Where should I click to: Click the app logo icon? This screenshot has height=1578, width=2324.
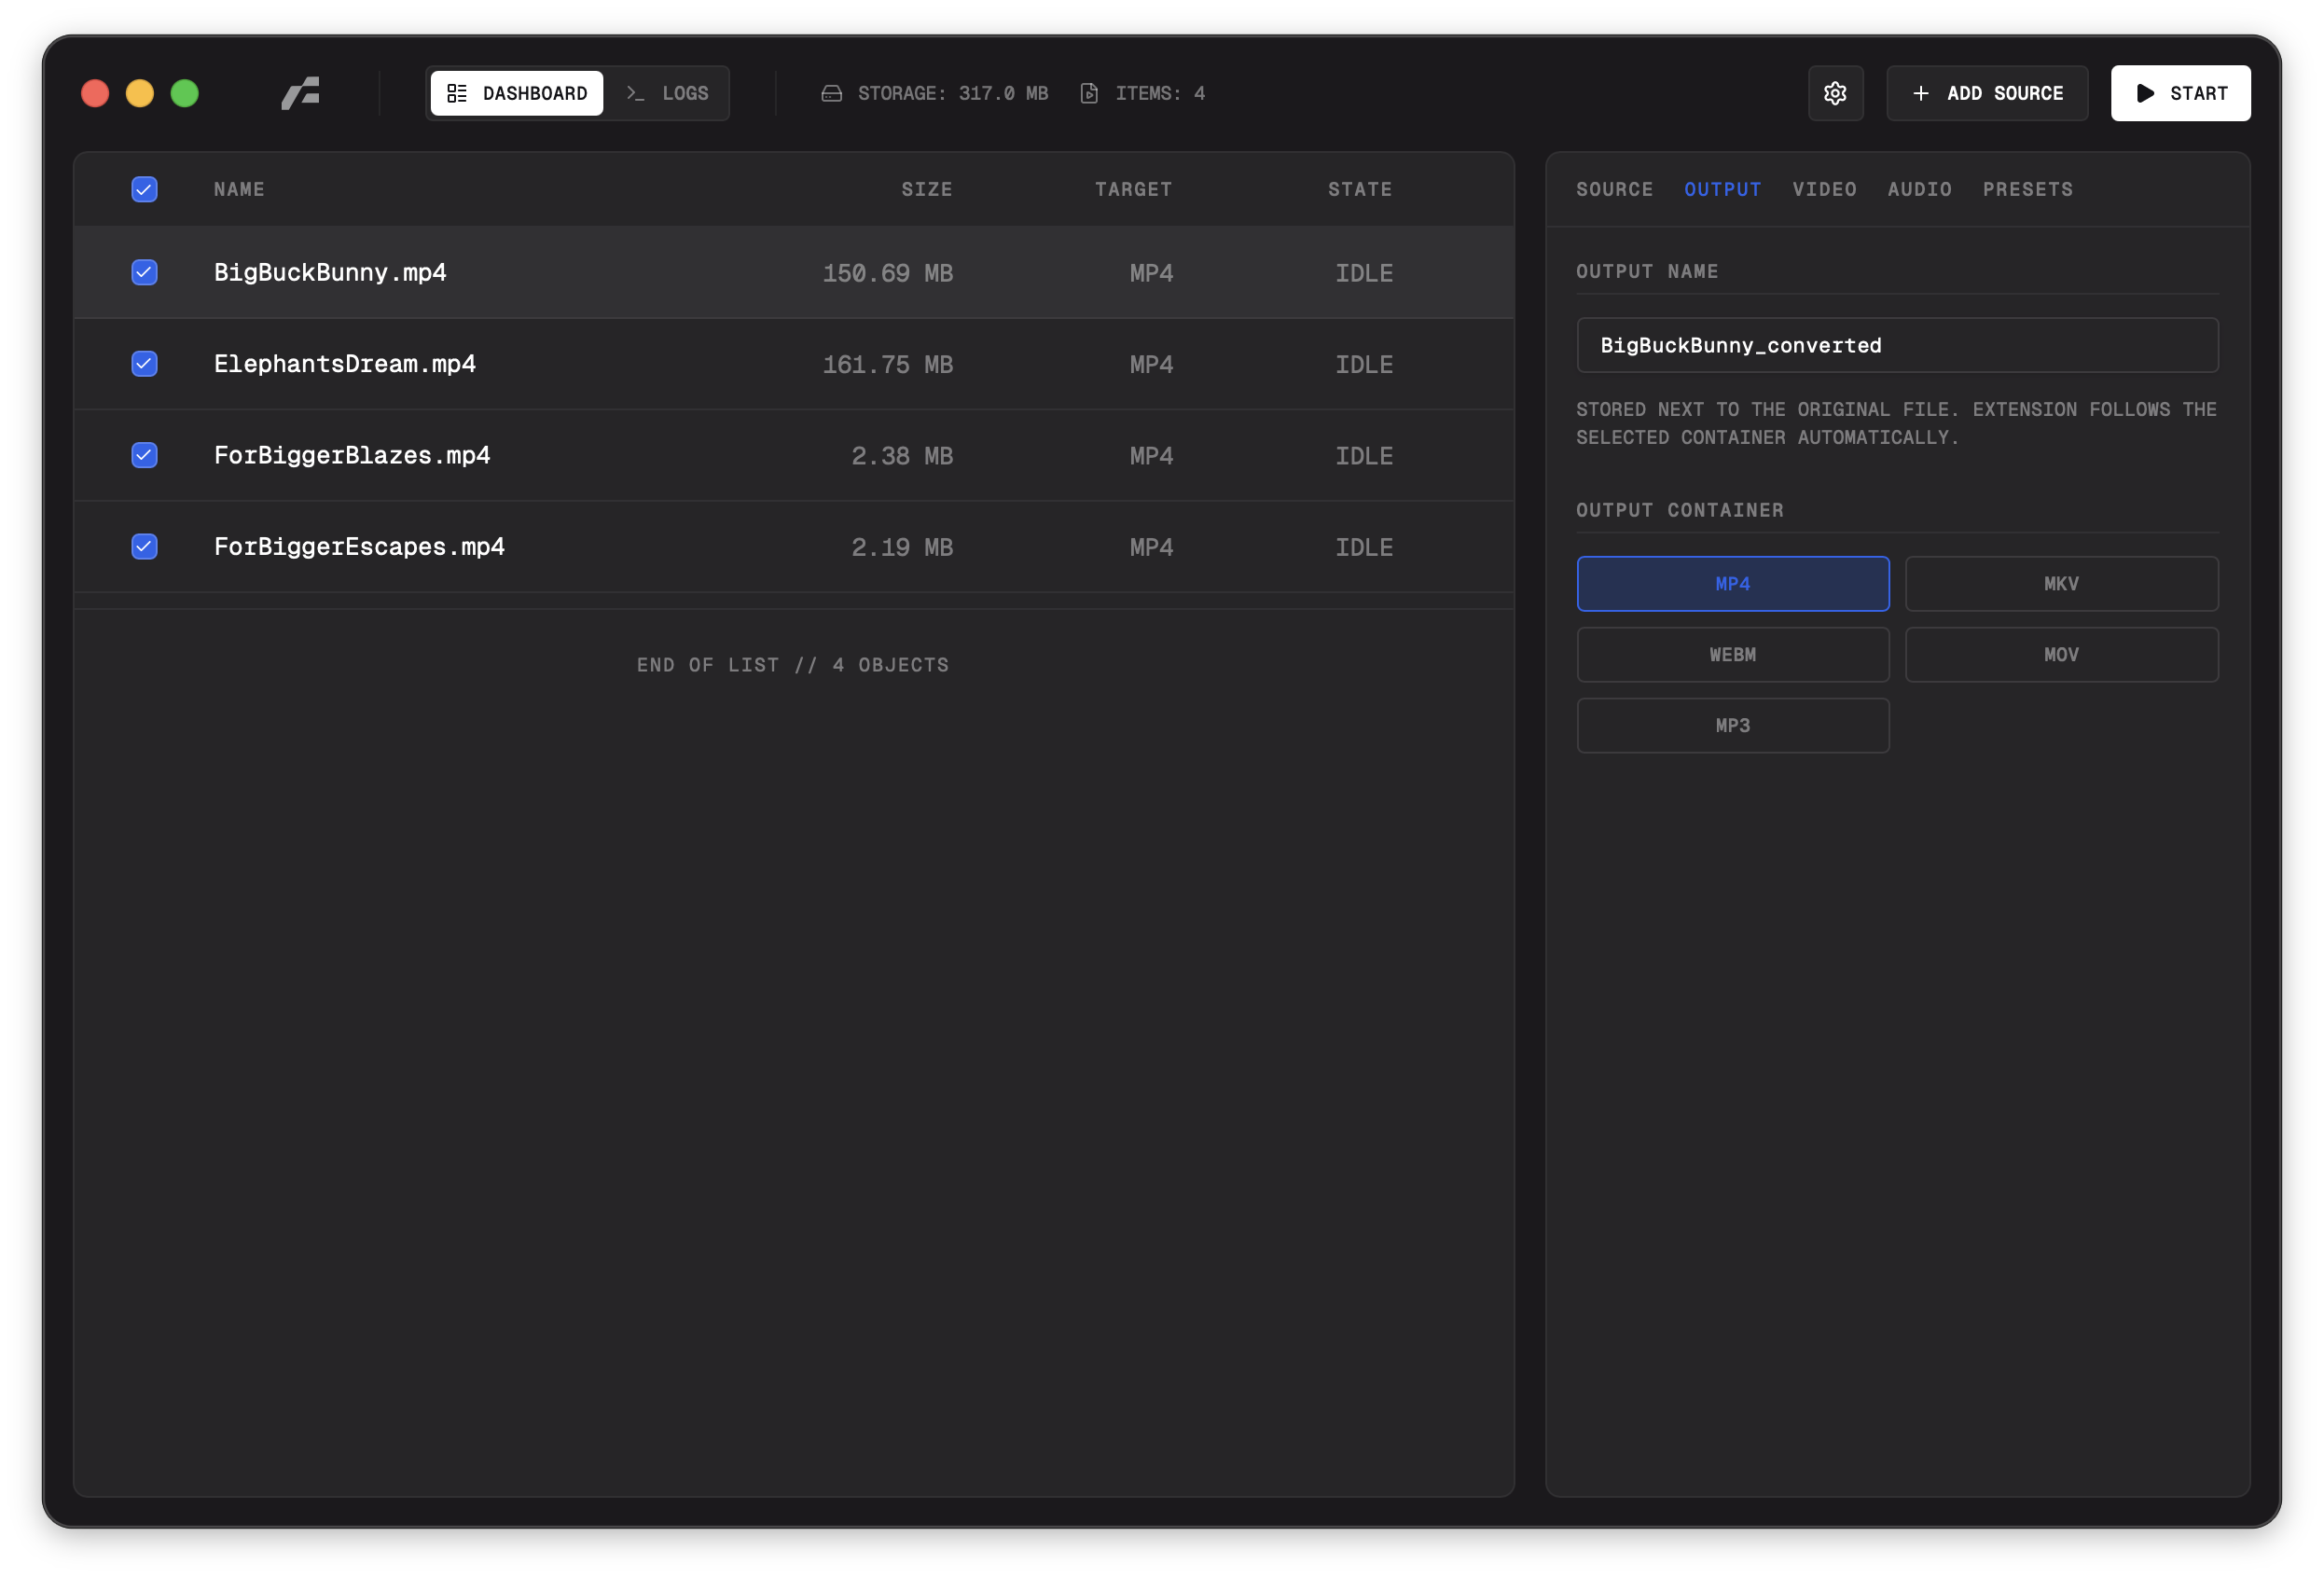[x=301, y=93]
